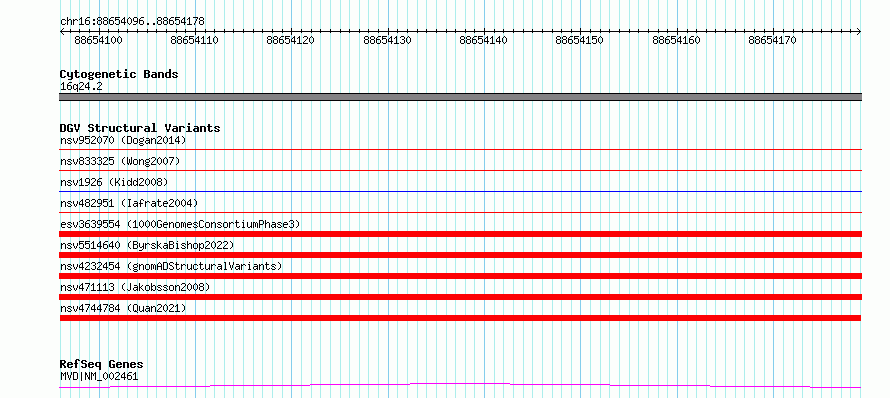This screenshot has height=398, width=890.
Task: Open variant nsv1926 (Kidd2008)
Action: pyautogui.click(x=114, y=182)
